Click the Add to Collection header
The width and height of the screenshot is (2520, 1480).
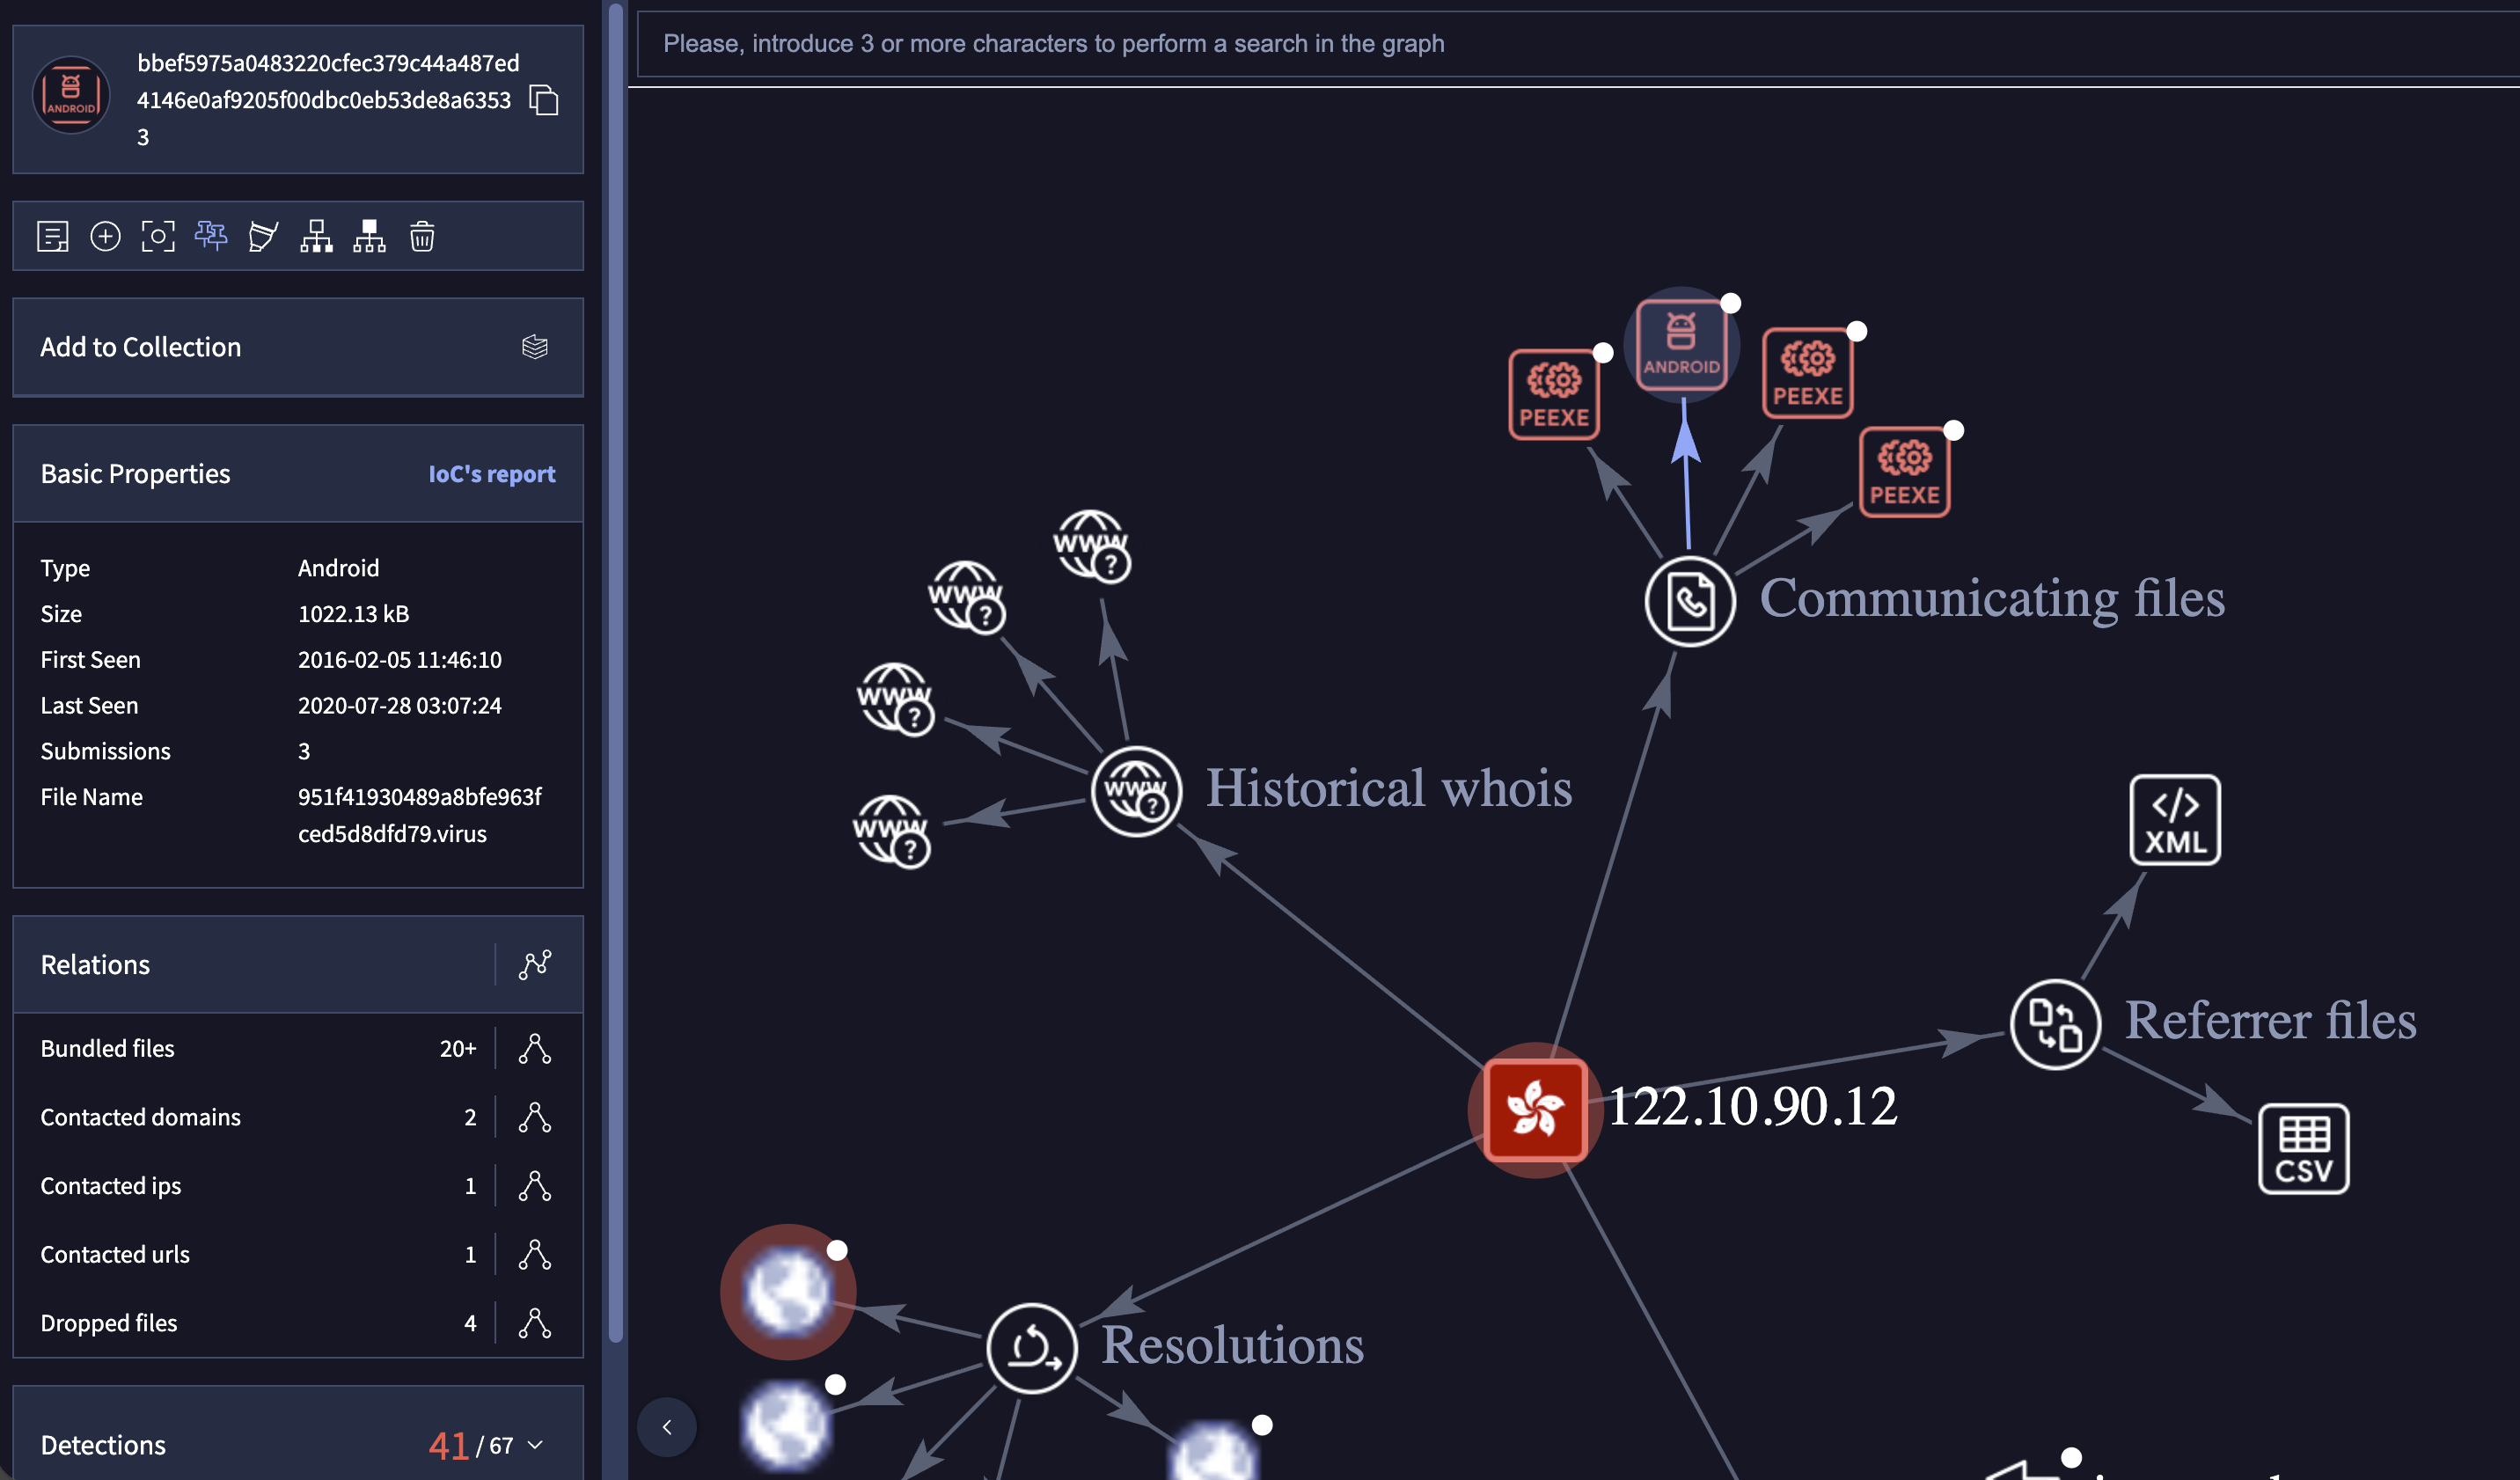pyautogui.click(x=298, y=347)
